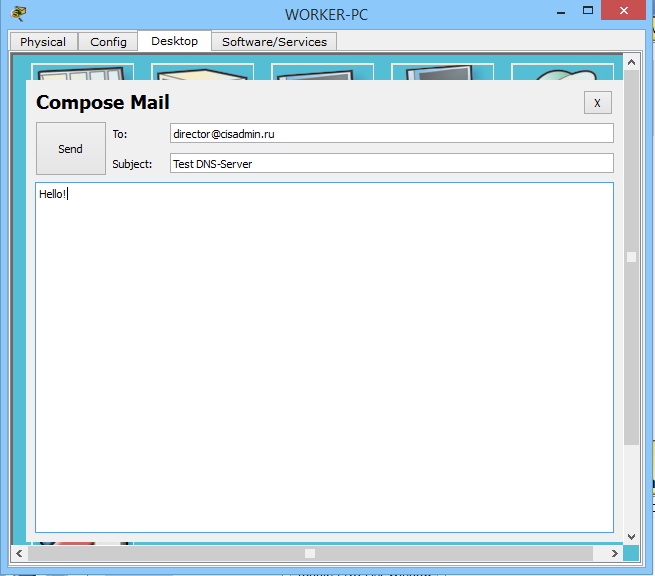Click into the Subject field
655x576 pixels.
click(x=391, y=163)
